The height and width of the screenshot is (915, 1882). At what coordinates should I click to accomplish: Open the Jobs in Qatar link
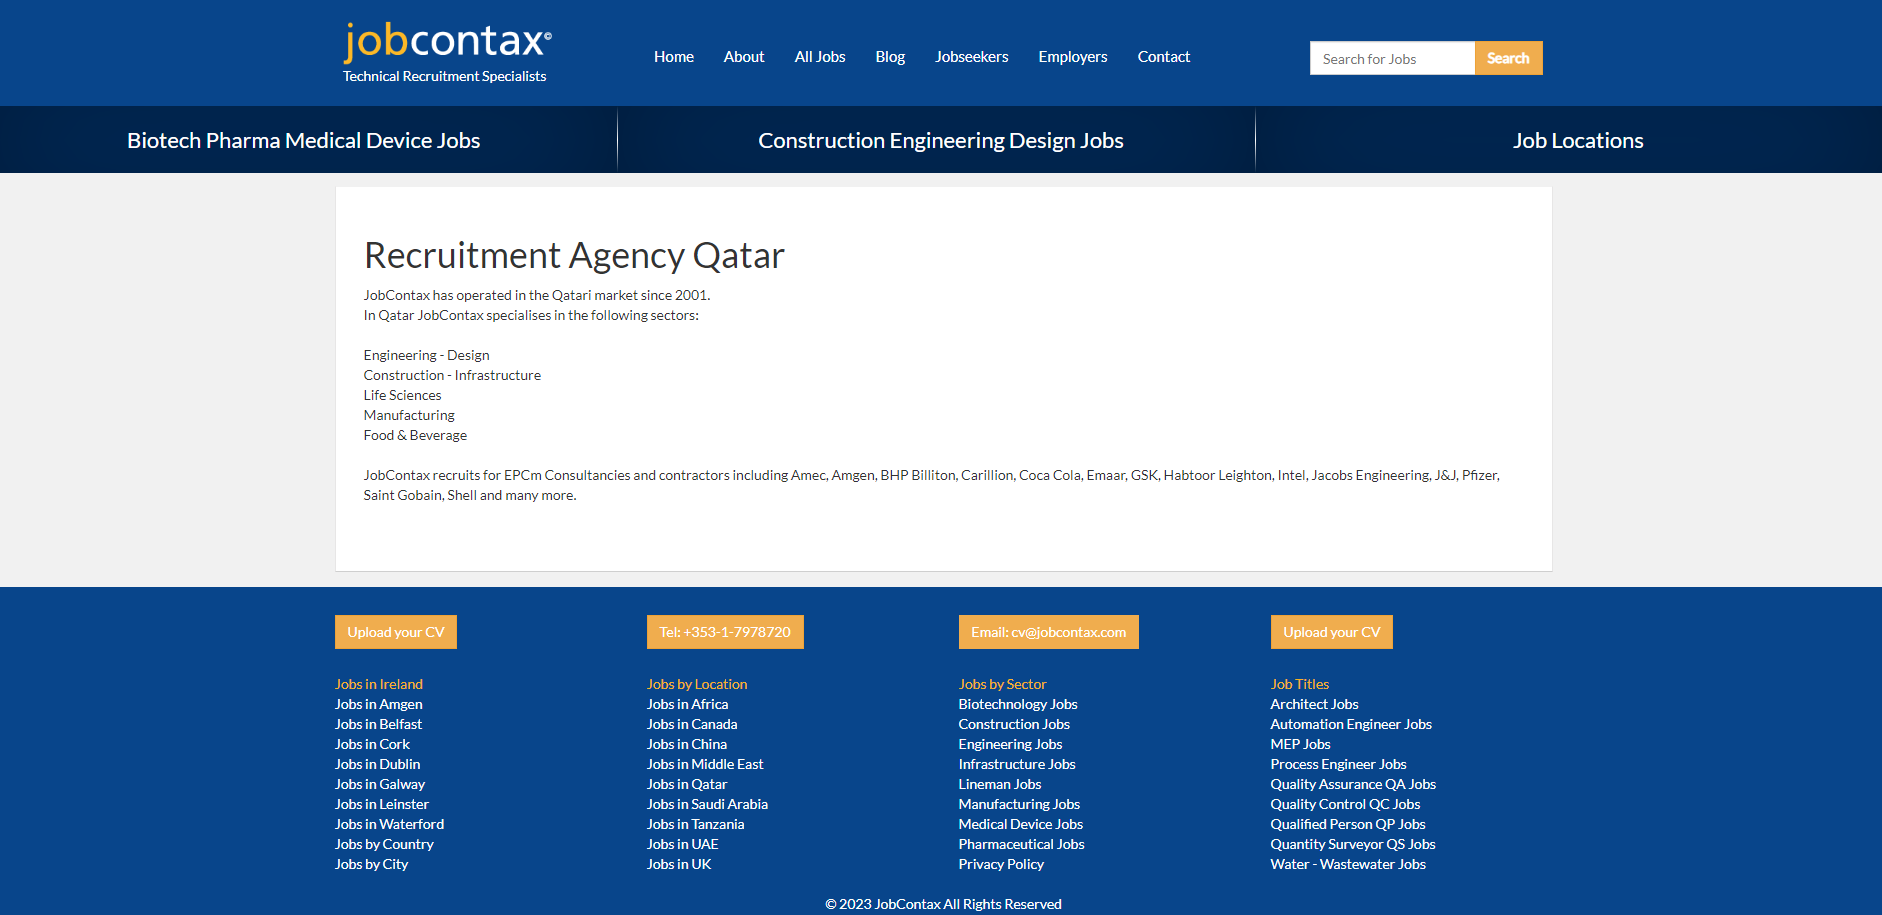coord(687,784)
